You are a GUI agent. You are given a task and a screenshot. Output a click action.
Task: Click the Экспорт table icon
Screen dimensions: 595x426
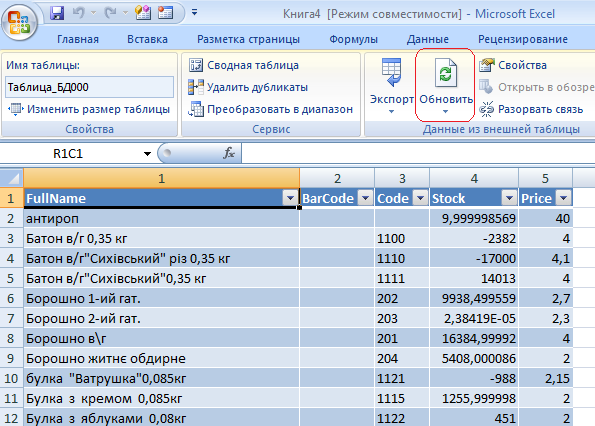pyautogui.click(x=392, y=72)
